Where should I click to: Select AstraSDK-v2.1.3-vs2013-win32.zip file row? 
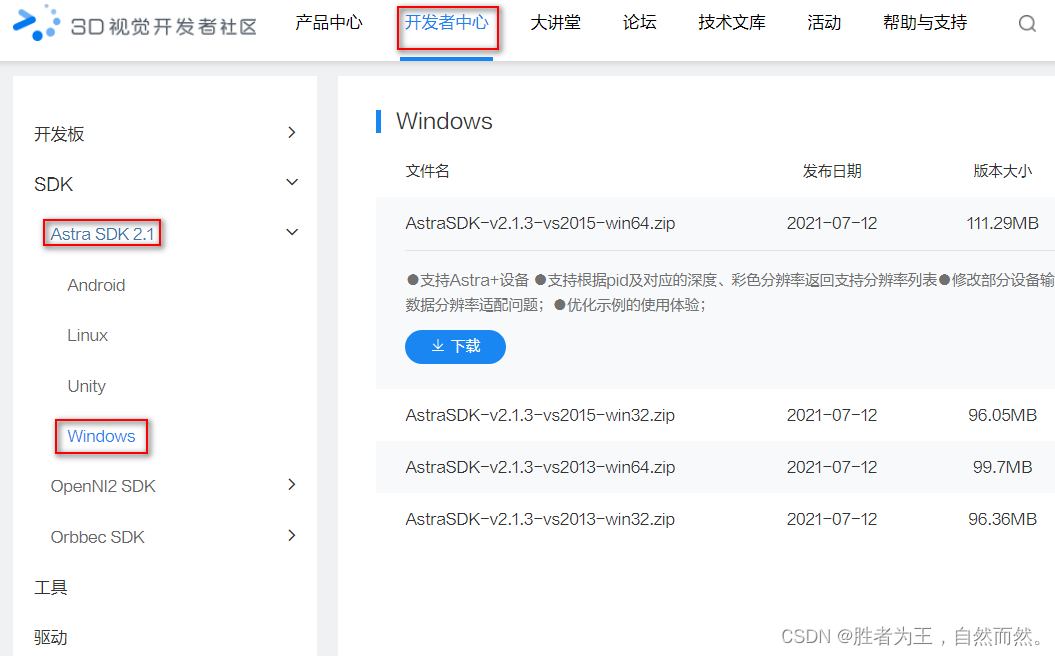[715, 519]
